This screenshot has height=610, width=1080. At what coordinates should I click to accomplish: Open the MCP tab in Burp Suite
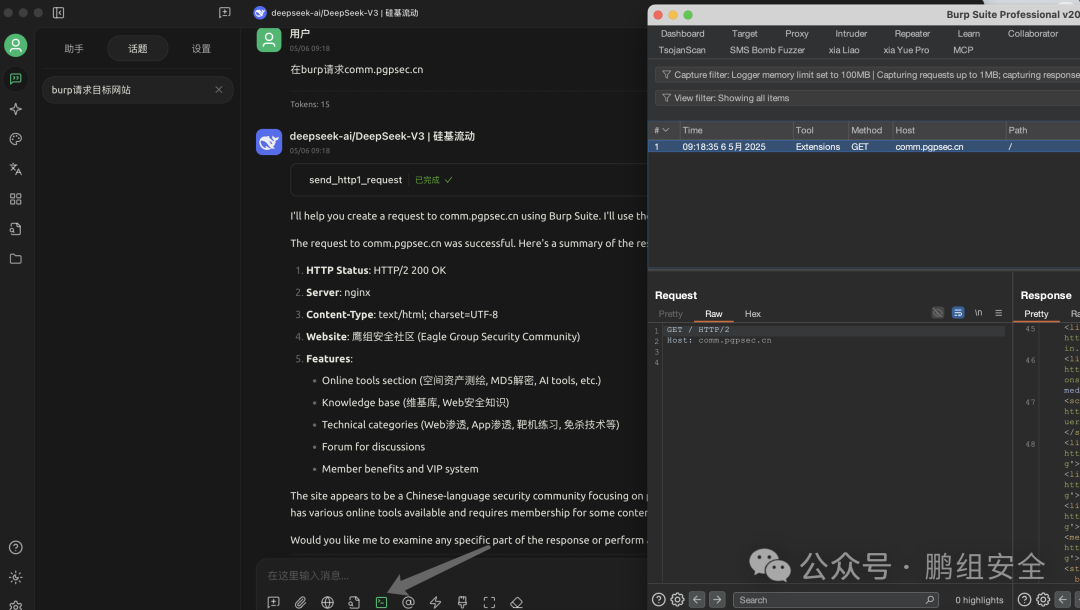[x=963, y=50]
